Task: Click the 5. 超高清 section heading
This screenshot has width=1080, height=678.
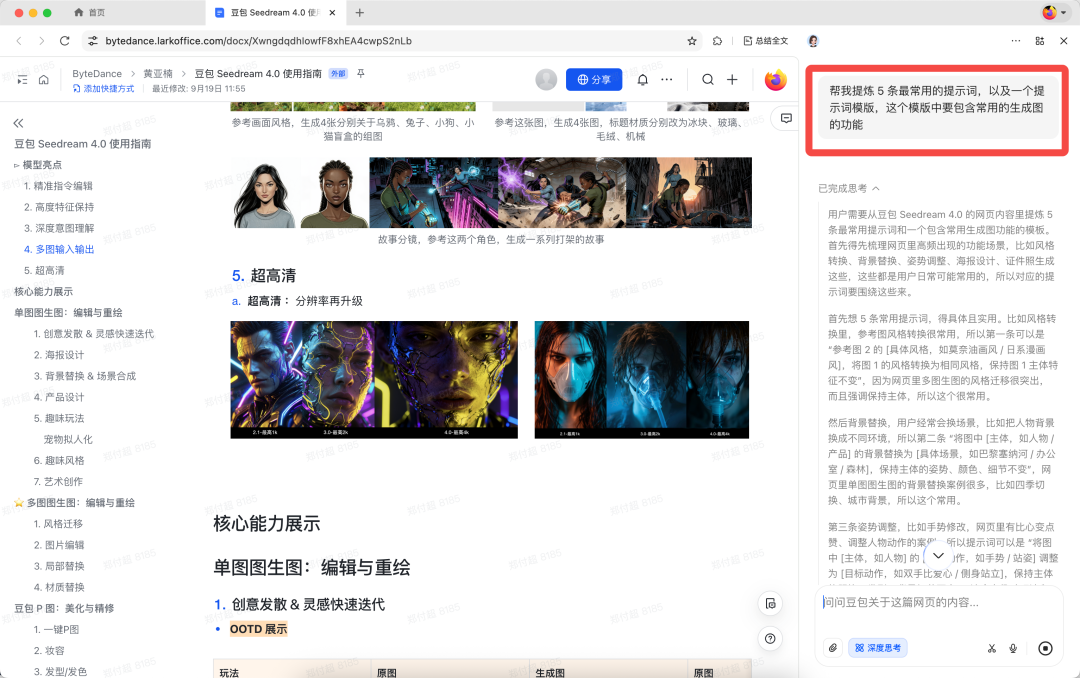Action: (264, 276)
